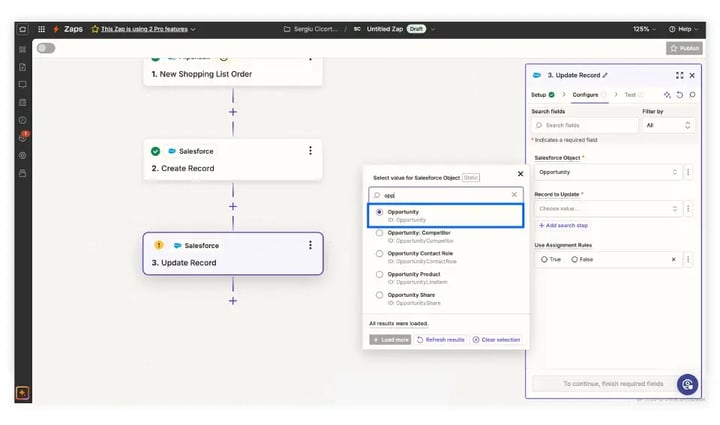Open options menu beside Salesforce Object field
The width and height of the screenshot is (720, 425).
688,172
